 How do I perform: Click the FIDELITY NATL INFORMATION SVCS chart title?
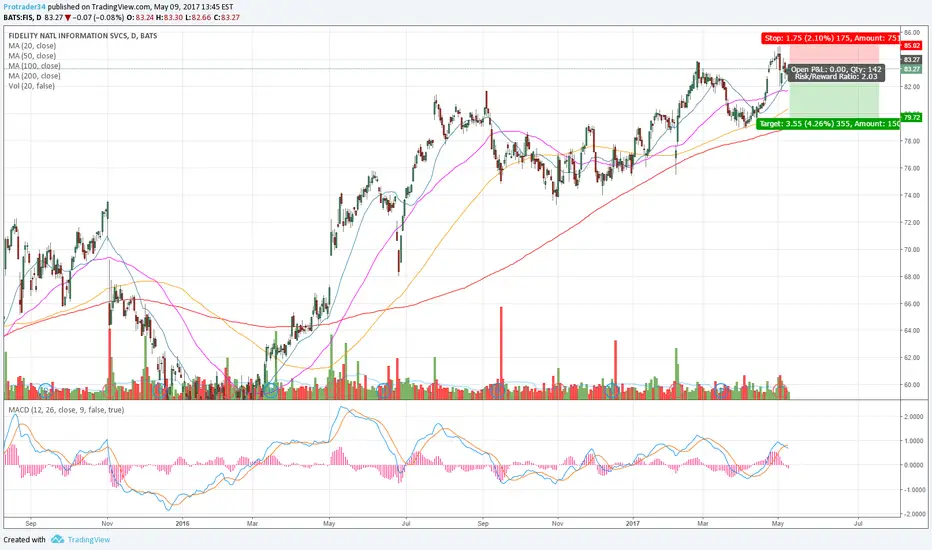pyautogui.click(x=83, y=36)
